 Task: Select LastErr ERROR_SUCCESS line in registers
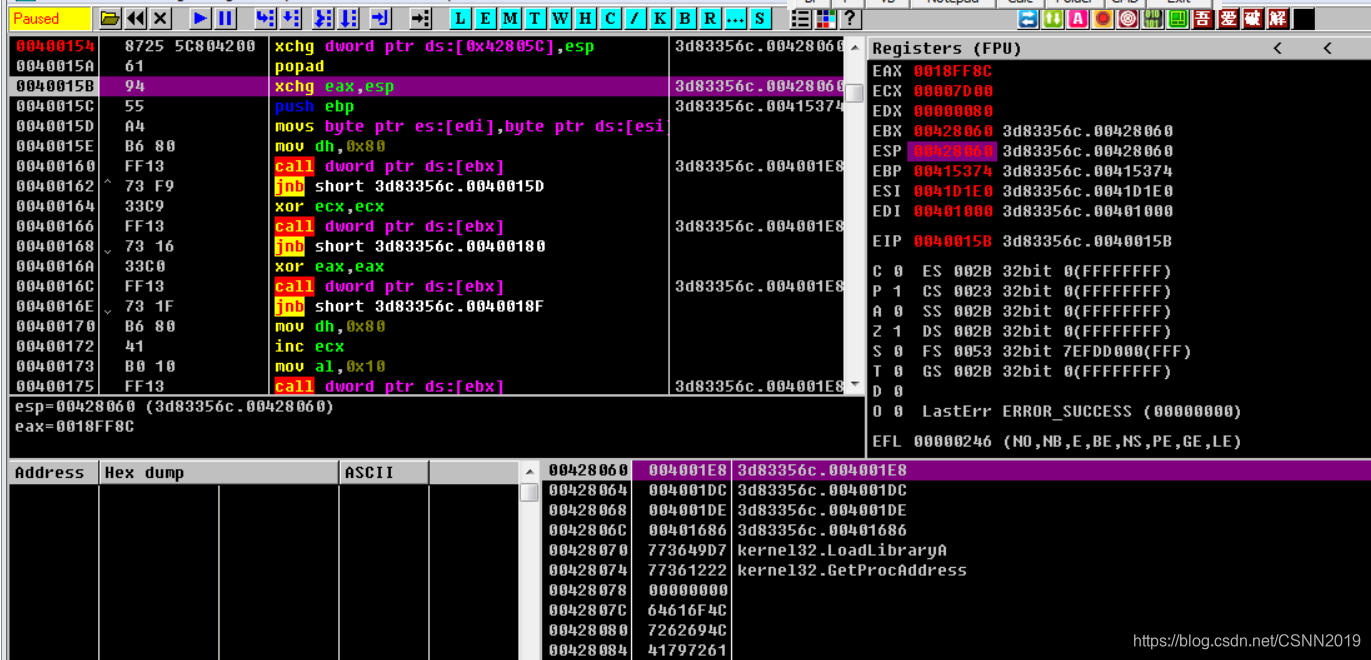pyautogui.click(x=1082, y=411)
